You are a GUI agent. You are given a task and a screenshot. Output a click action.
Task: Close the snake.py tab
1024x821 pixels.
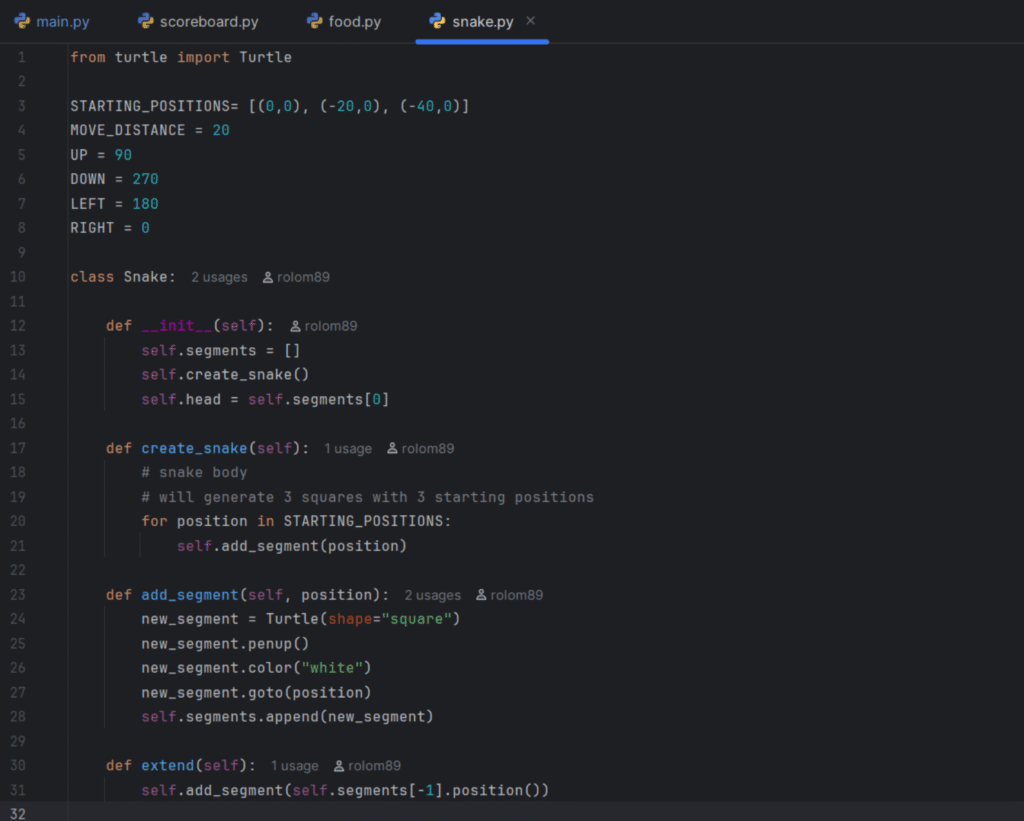(530, 21)
